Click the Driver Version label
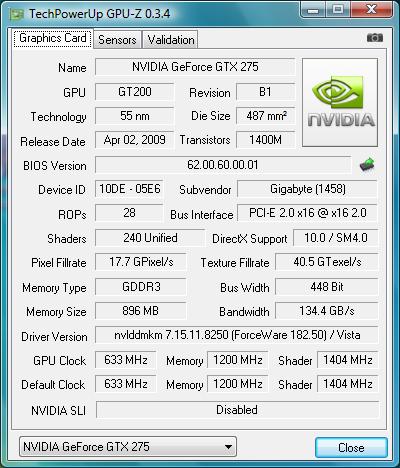400x468 pixels. point(54,337)
